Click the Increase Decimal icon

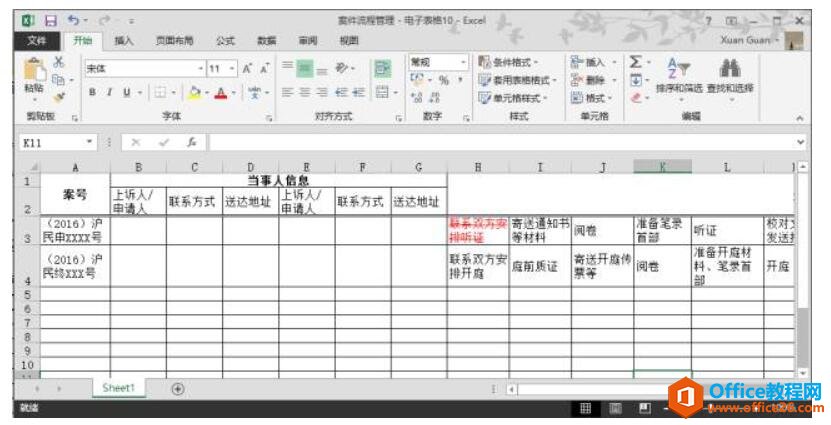417,98
